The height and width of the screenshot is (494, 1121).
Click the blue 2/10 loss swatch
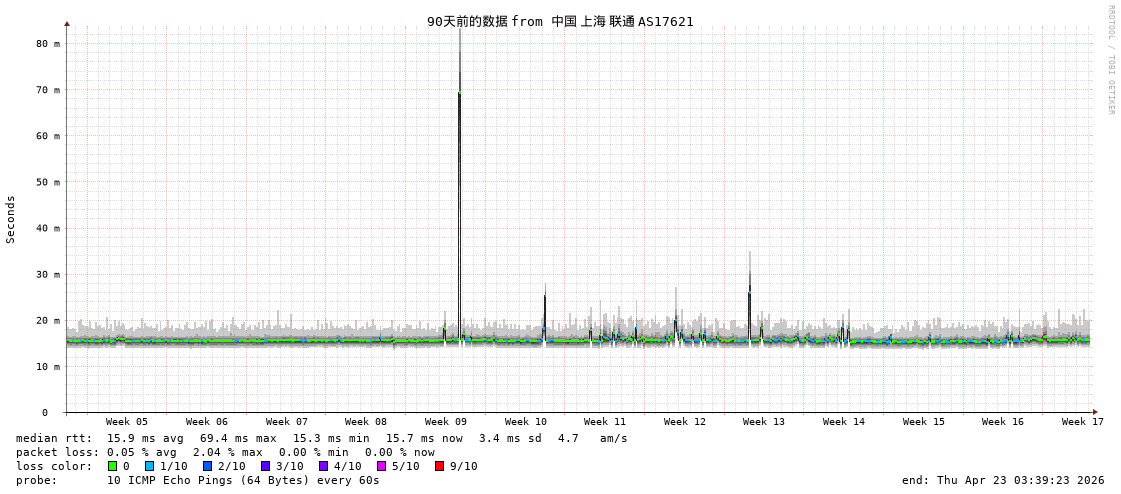(x=207, y=466)
